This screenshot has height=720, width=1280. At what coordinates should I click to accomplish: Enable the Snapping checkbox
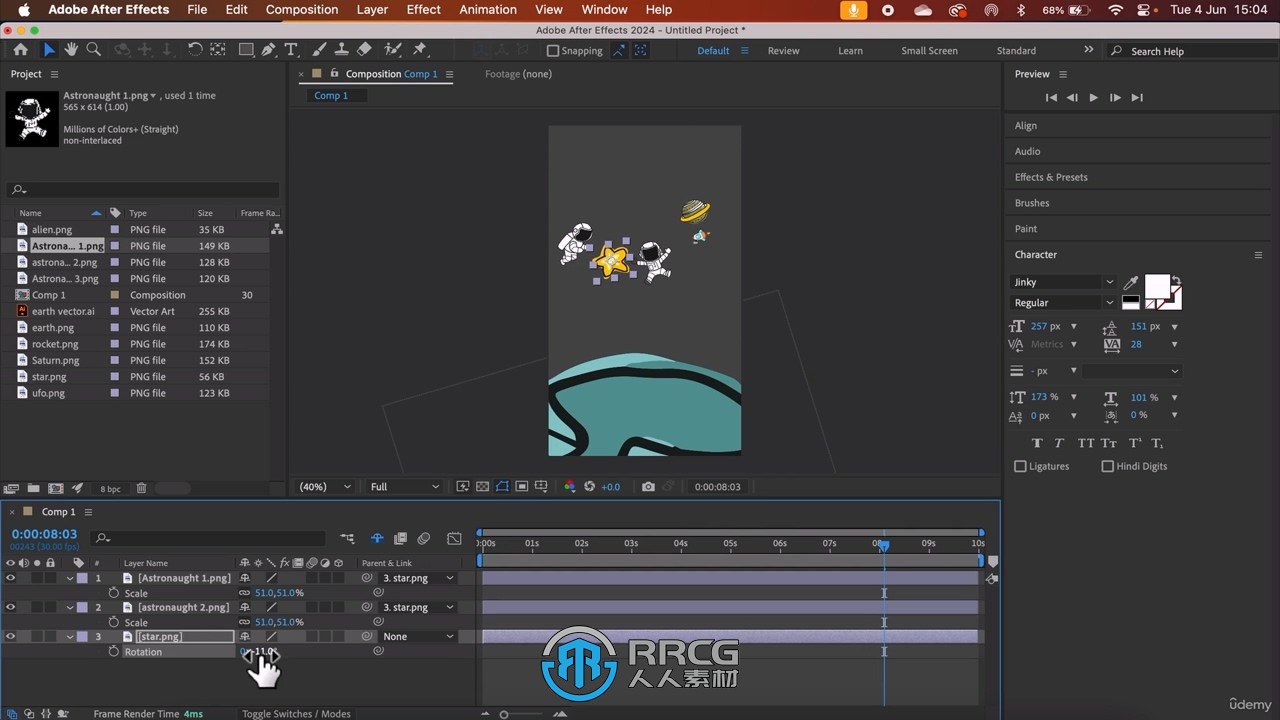pos(553,51)
